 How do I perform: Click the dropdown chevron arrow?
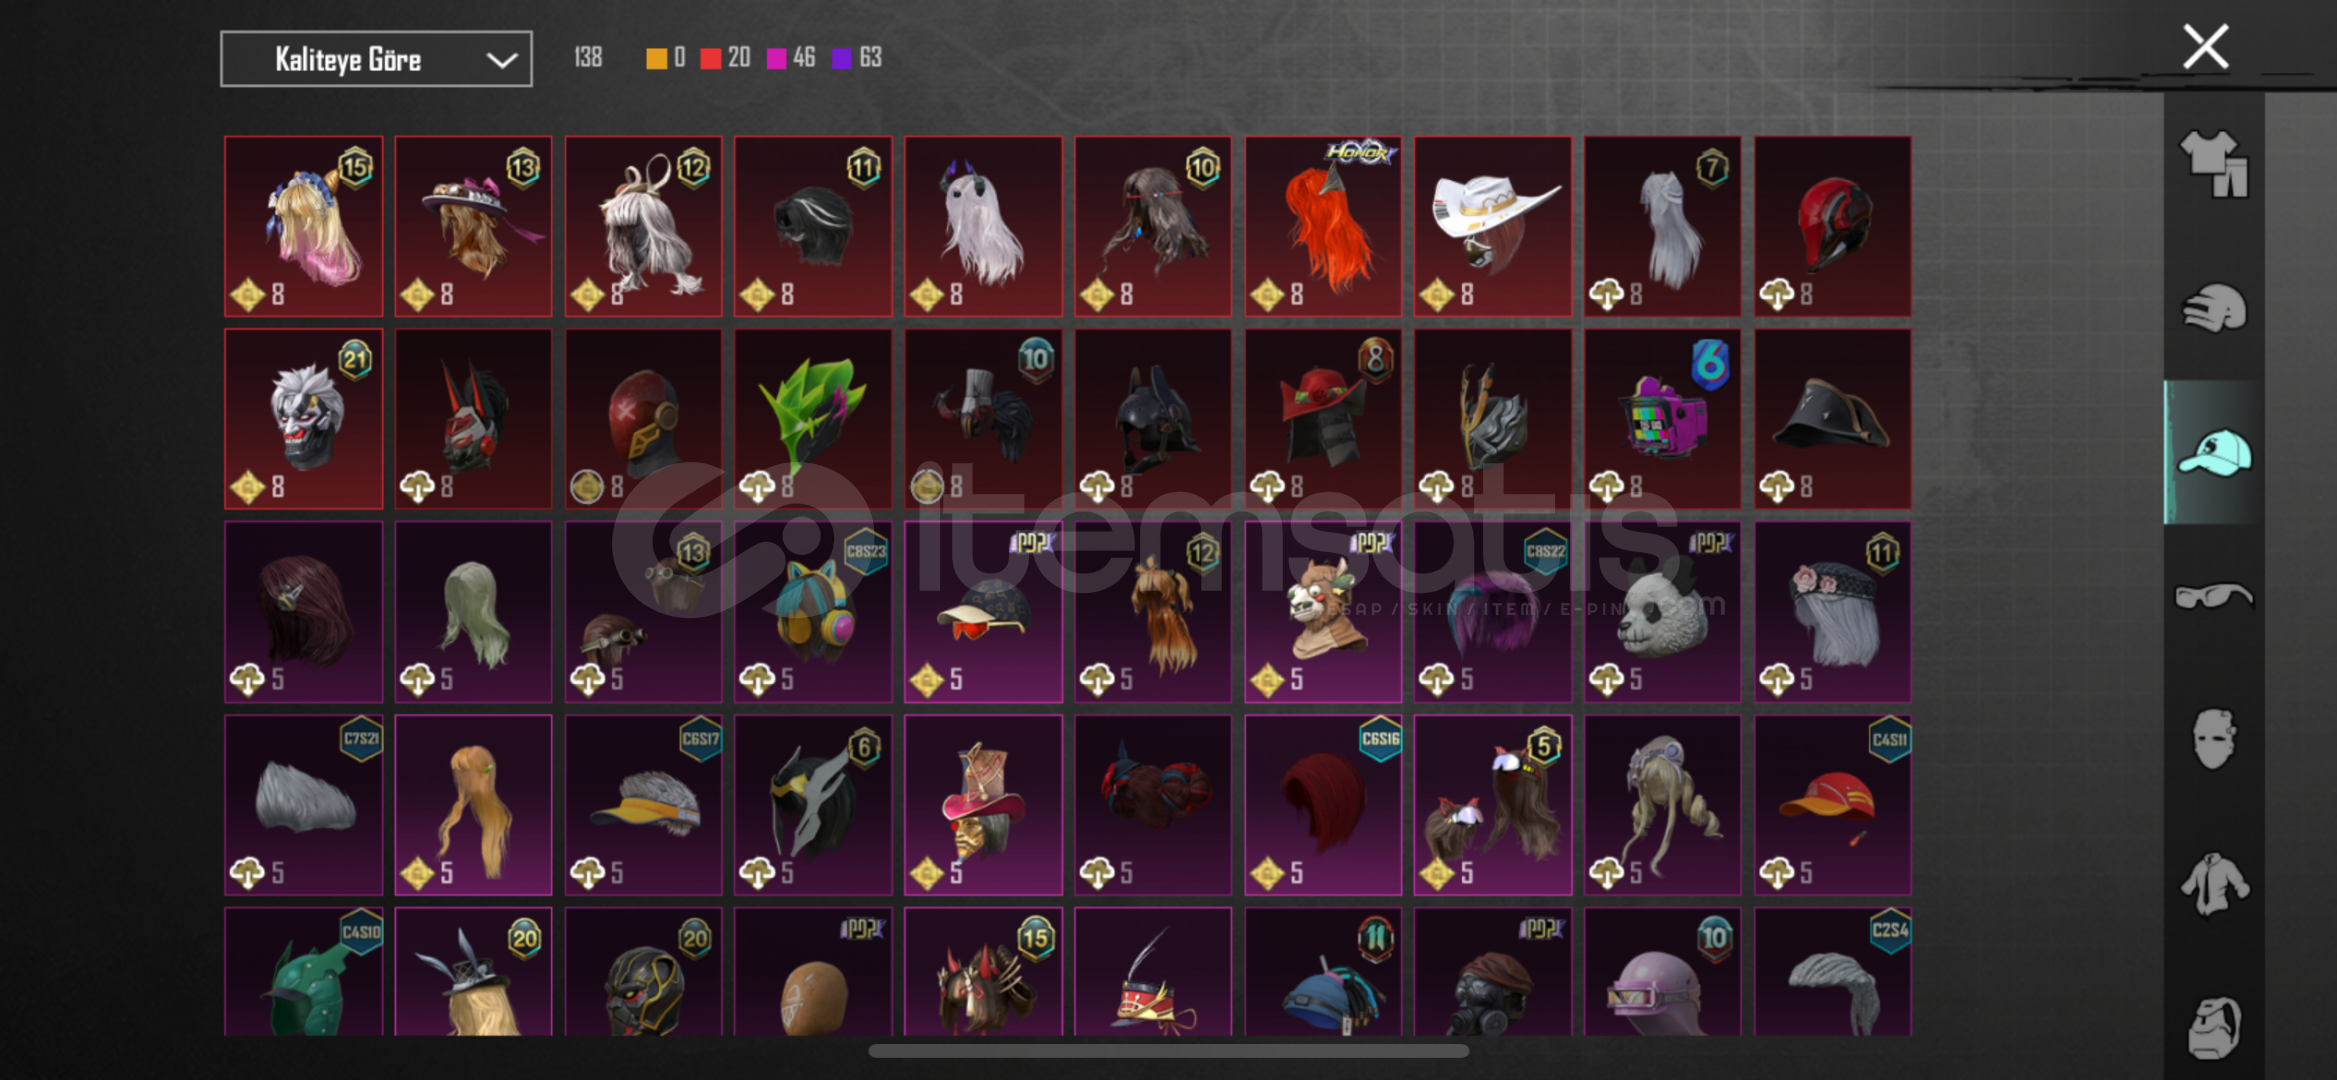click(501, 60)
